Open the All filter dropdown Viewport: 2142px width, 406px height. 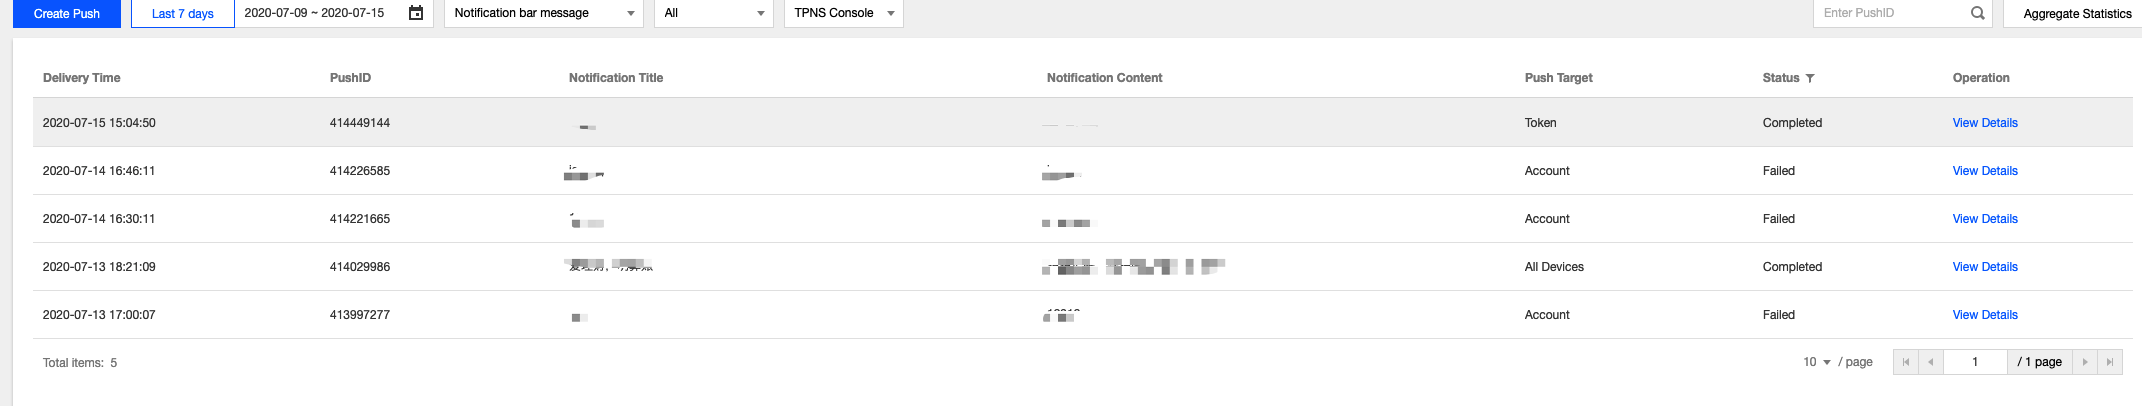point(714,13)
